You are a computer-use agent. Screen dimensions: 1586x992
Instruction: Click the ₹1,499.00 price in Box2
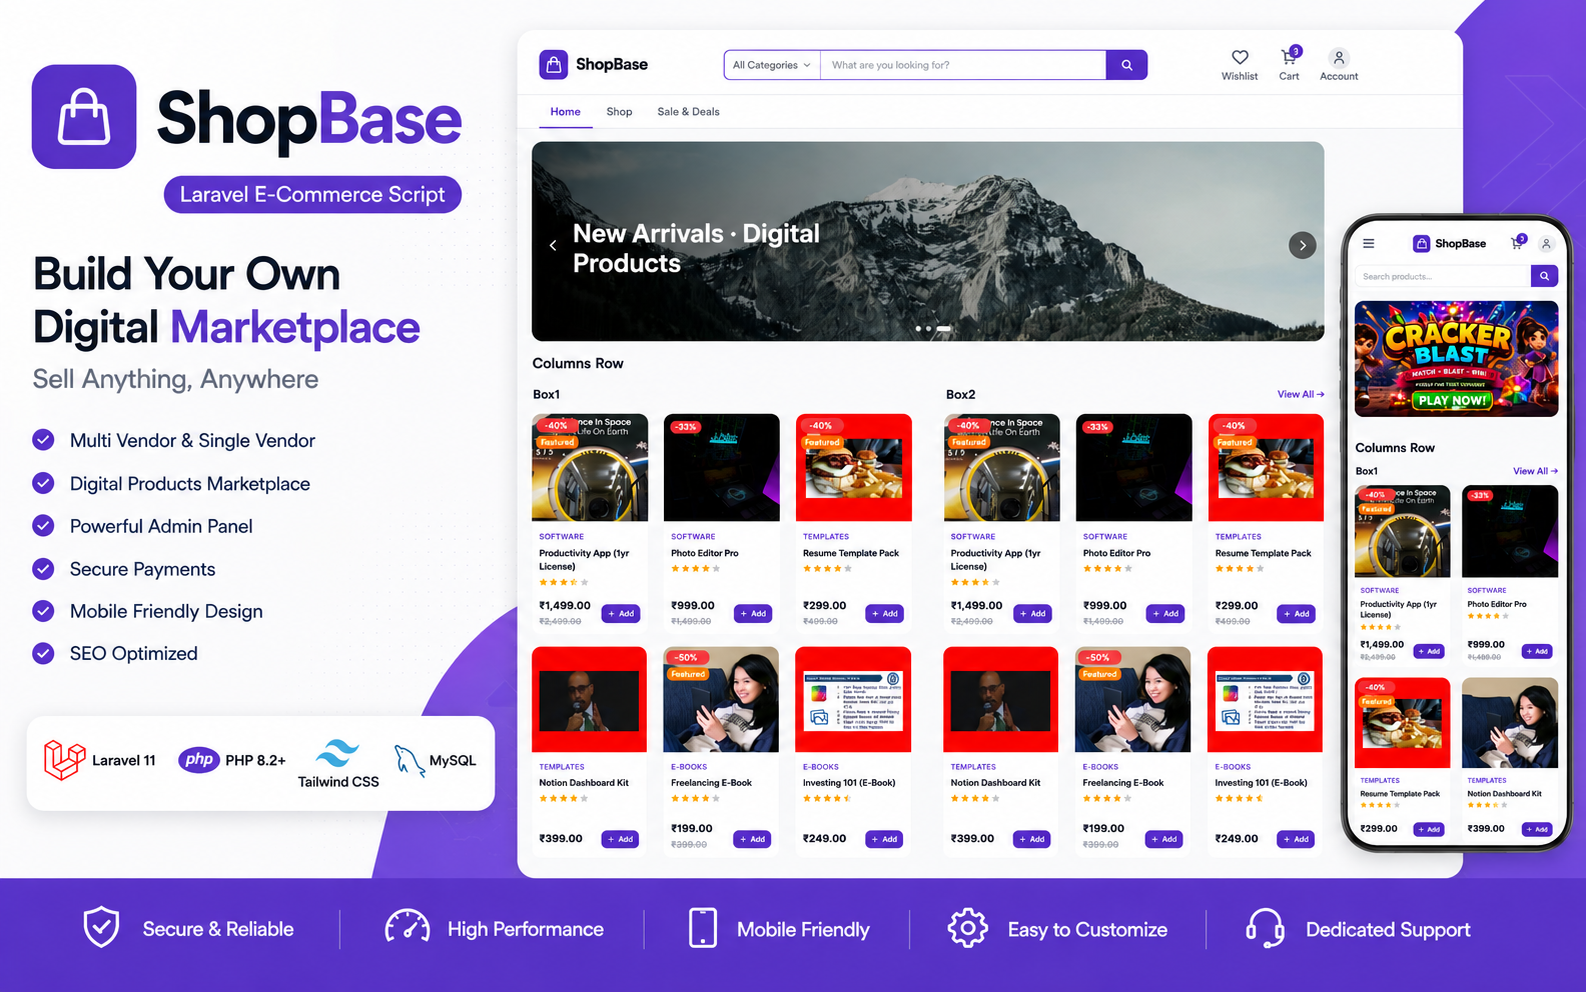(976, 605)
